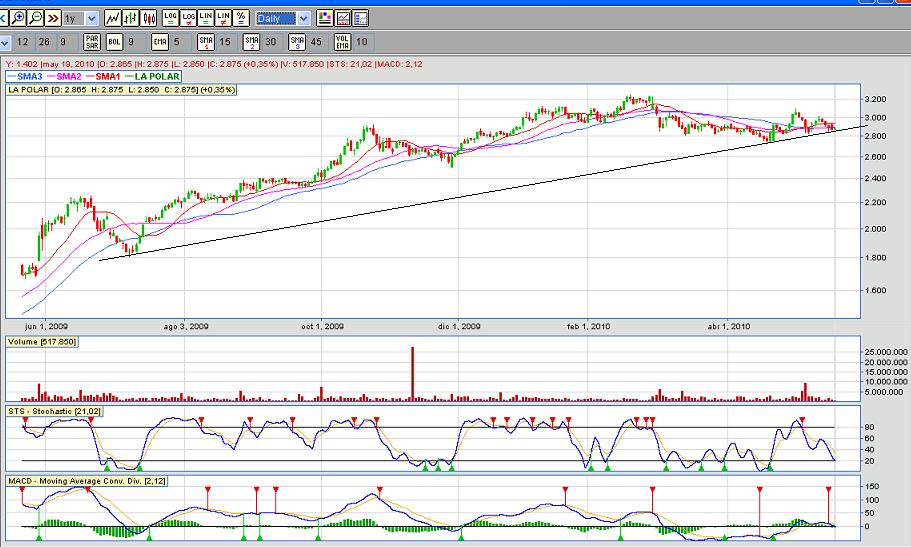911x547 pixels.
Task: Click the SMA 2 period field showing 30
Action: click(271, 42)
